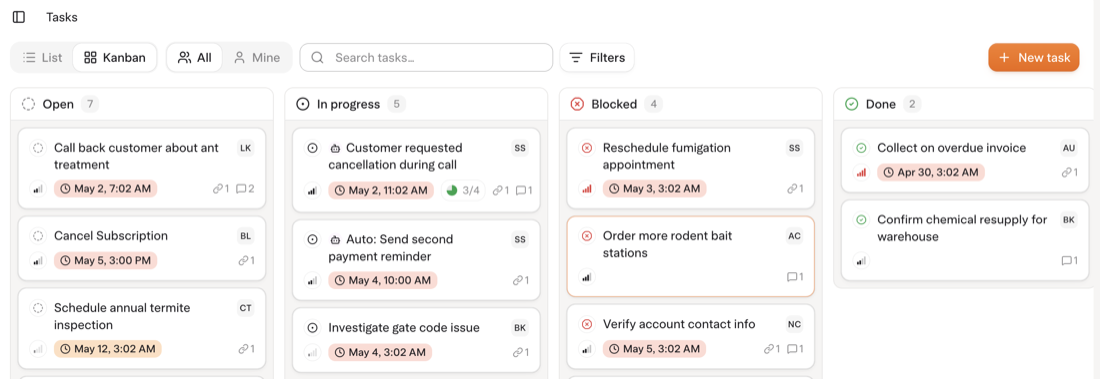Viewport: 1100px width, 379px height.
Task: Open link count on Cancel Subscription card
Action: [246, 260]
